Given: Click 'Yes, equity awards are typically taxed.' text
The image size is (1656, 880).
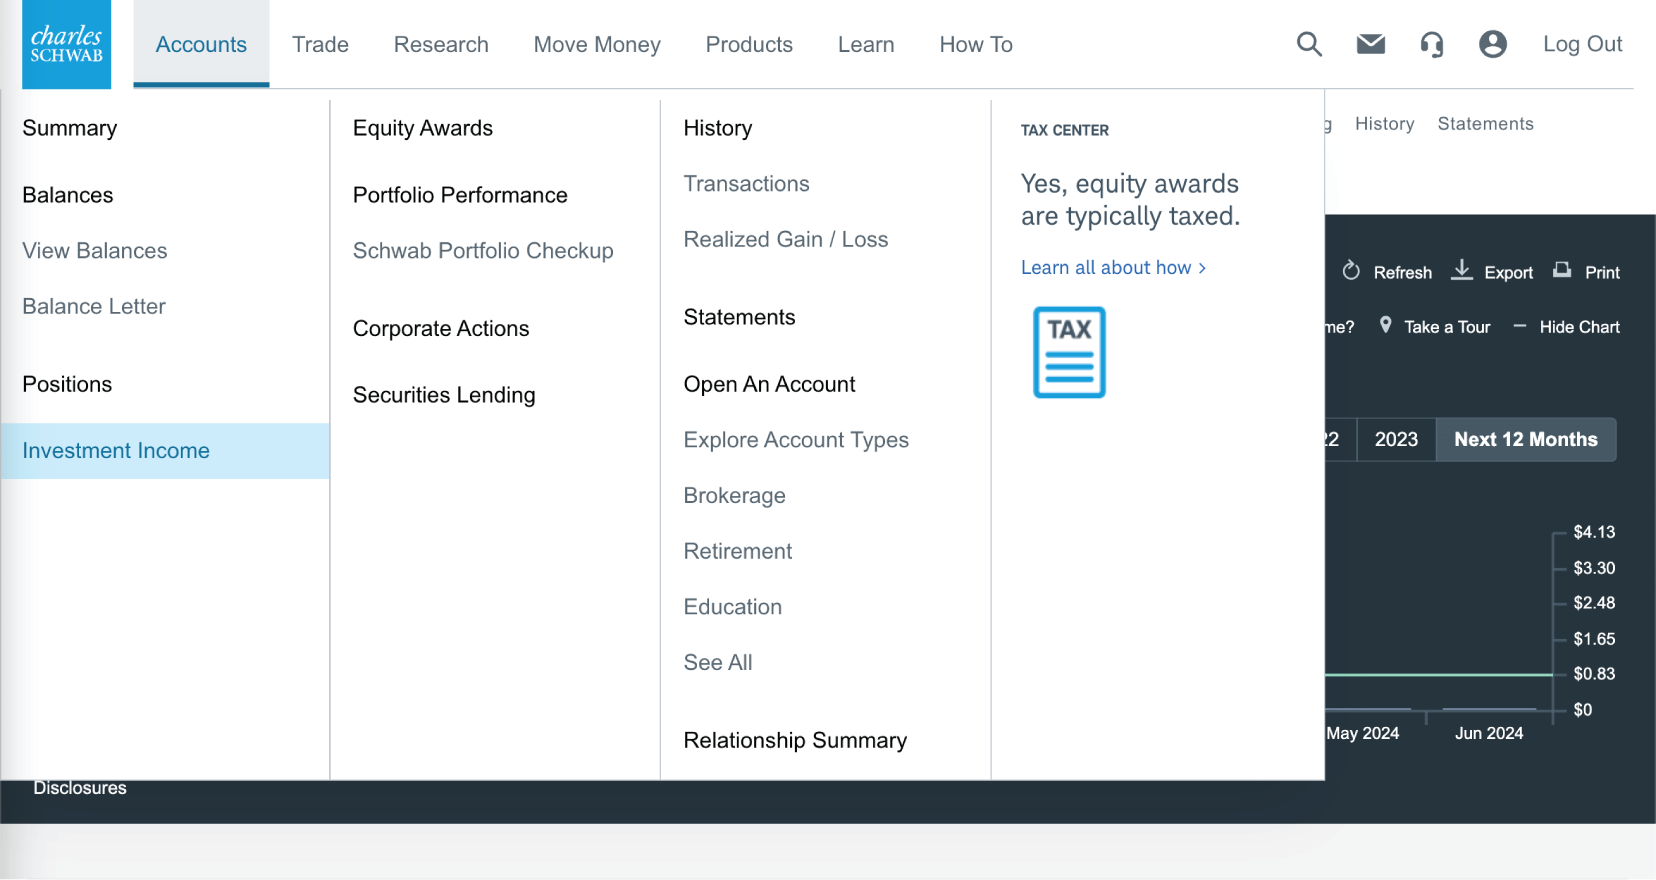Looking at the screenshot, I should [x=1130, y=200].
